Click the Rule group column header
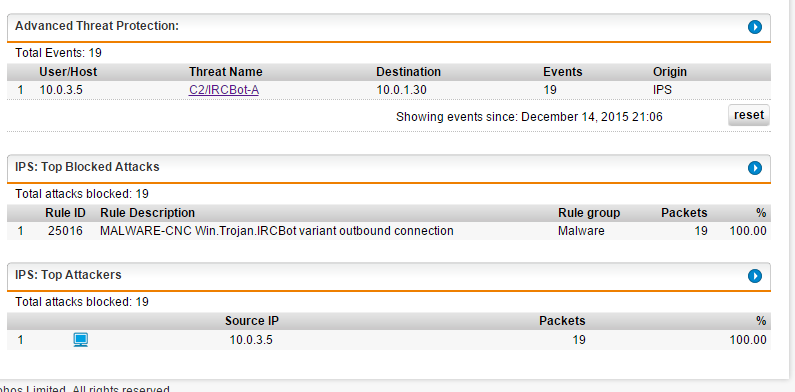 click(x=589, y=213)
